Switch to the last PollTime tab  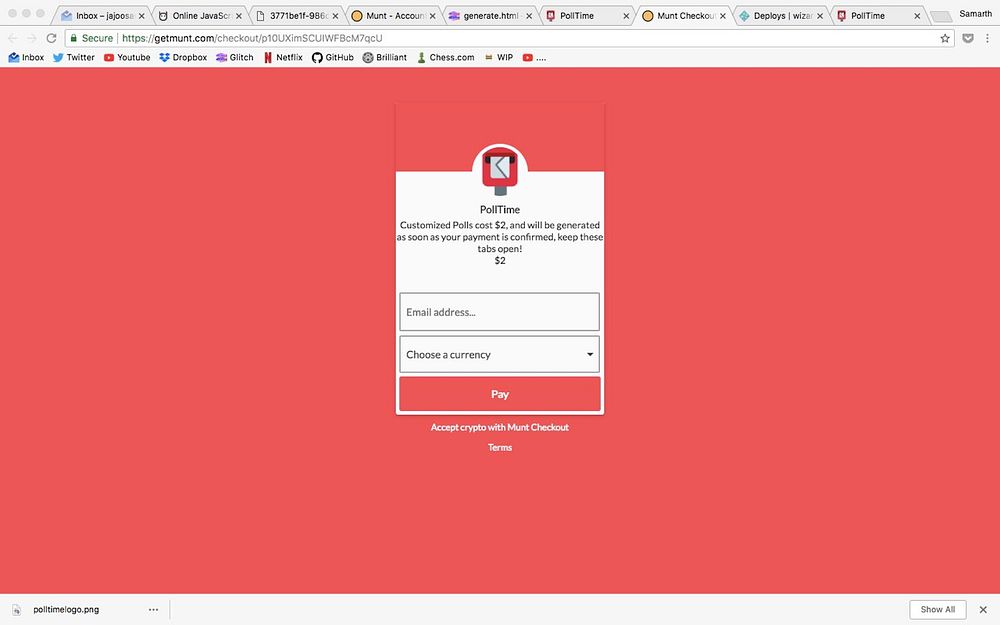tap(879, 16)
